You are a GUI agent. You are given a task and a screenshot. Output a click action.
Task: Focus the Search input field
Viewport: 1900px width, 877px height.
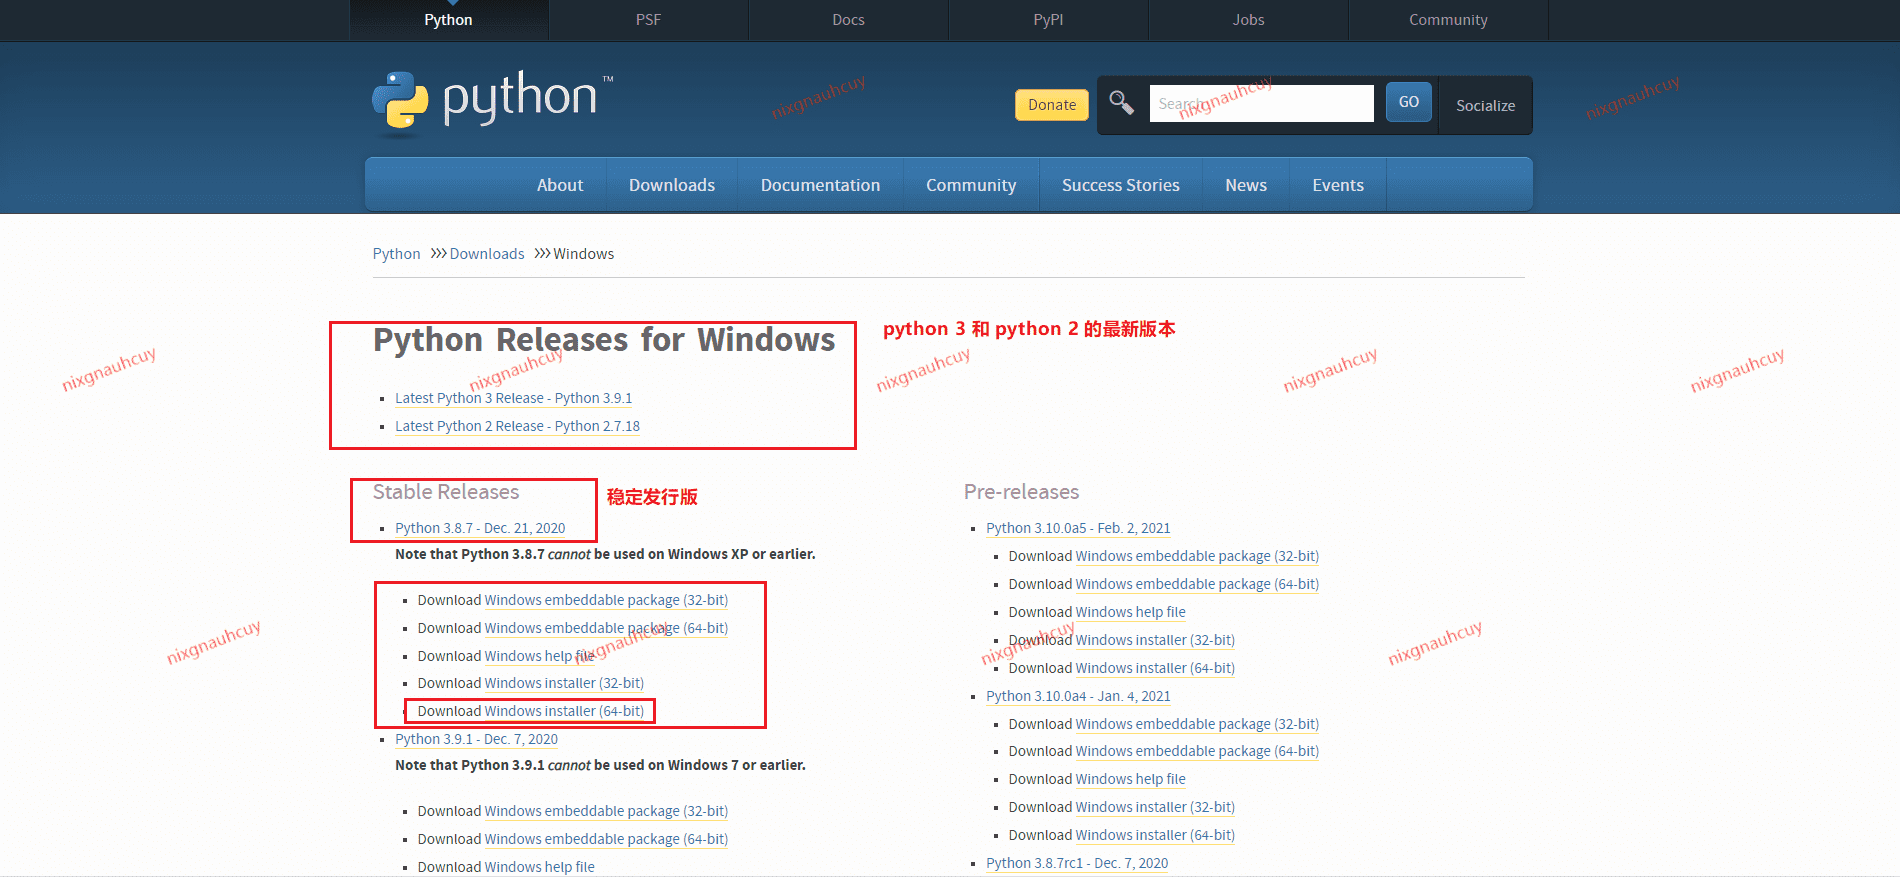click(1261, 103)
